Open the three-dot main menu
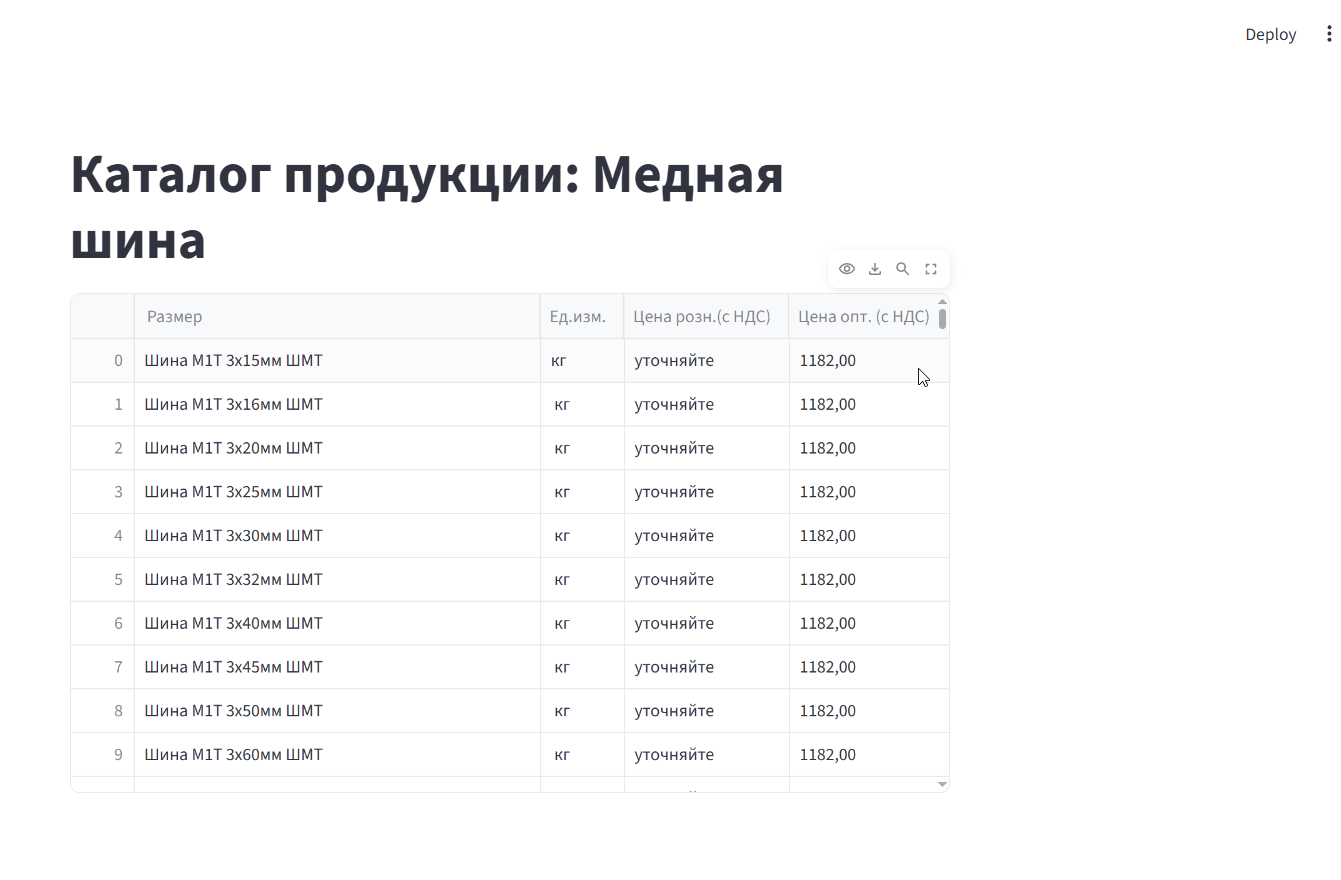Viewport: 1341px width, 880px height. (x=1329, y=34)
